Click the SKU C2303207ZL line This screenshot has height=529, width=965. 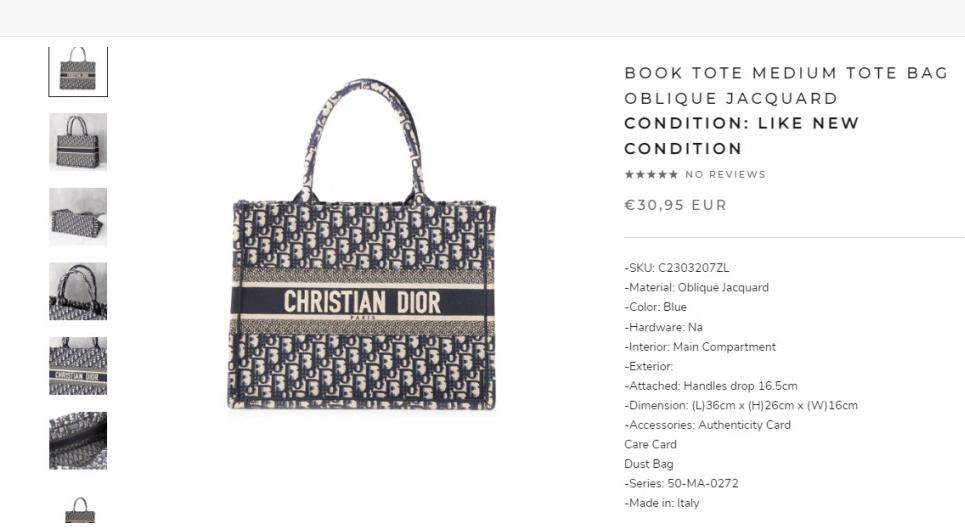coord(677,268)
